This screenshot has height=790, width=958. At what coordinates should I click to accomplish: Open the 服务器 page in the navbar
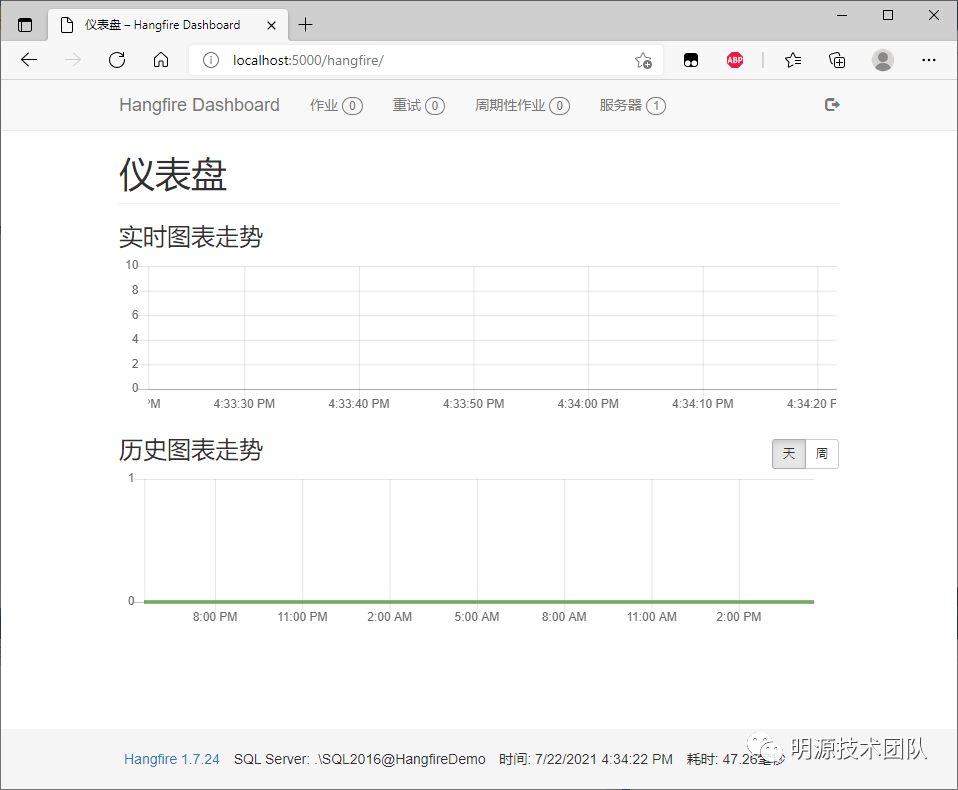(632, 105)
